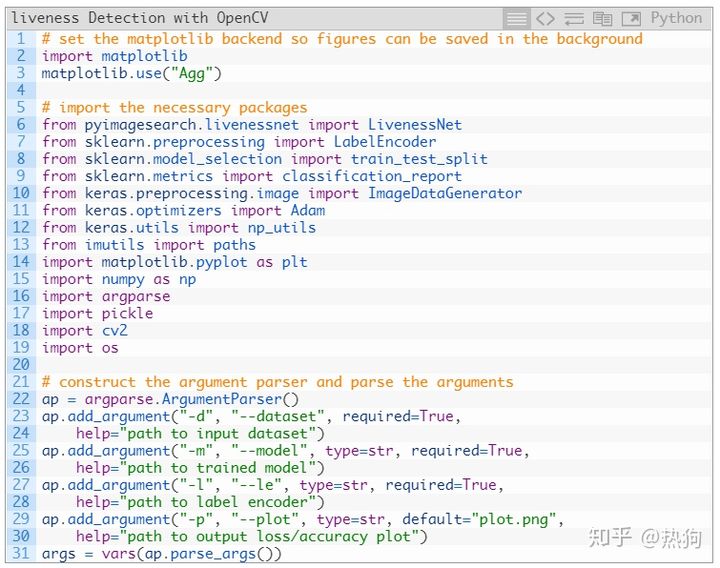
Task: Click the 'import LivenessNet' line
Action: coord(252,125)
